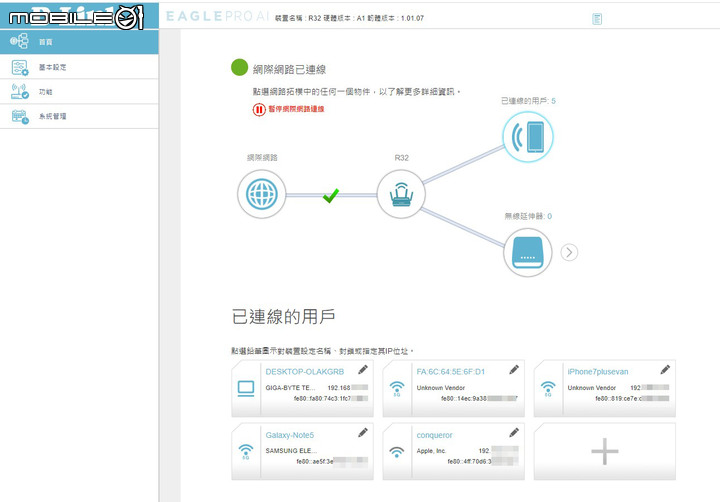
Task: Click the Wi-Fi icon of conqueror
Action: (x=397, y=452)
